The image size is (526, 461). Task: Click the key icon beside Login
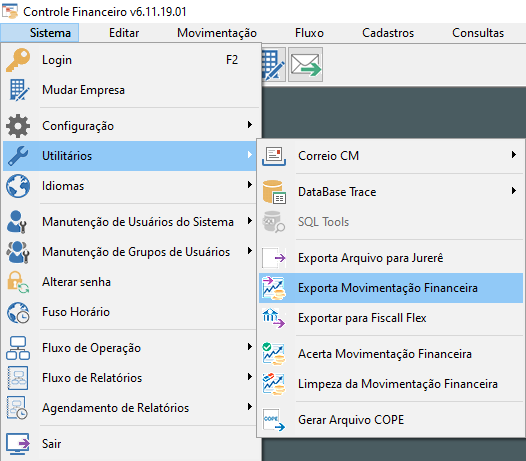click(18, 60)
